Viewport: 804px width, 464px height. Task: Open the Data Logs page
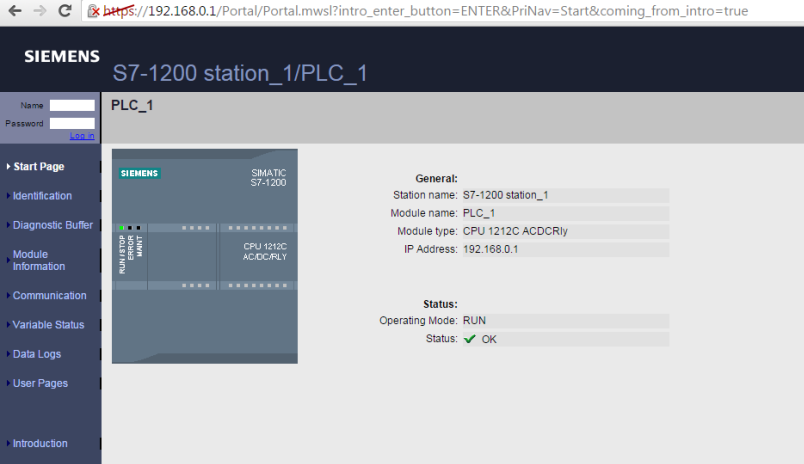37,354
